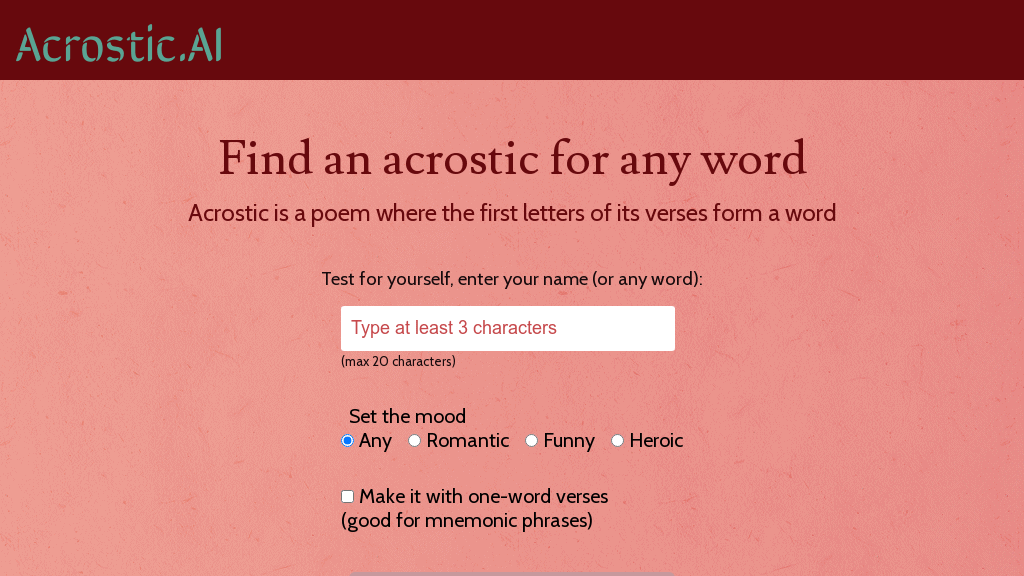Click the Romantic label text

tap(467, 440)
